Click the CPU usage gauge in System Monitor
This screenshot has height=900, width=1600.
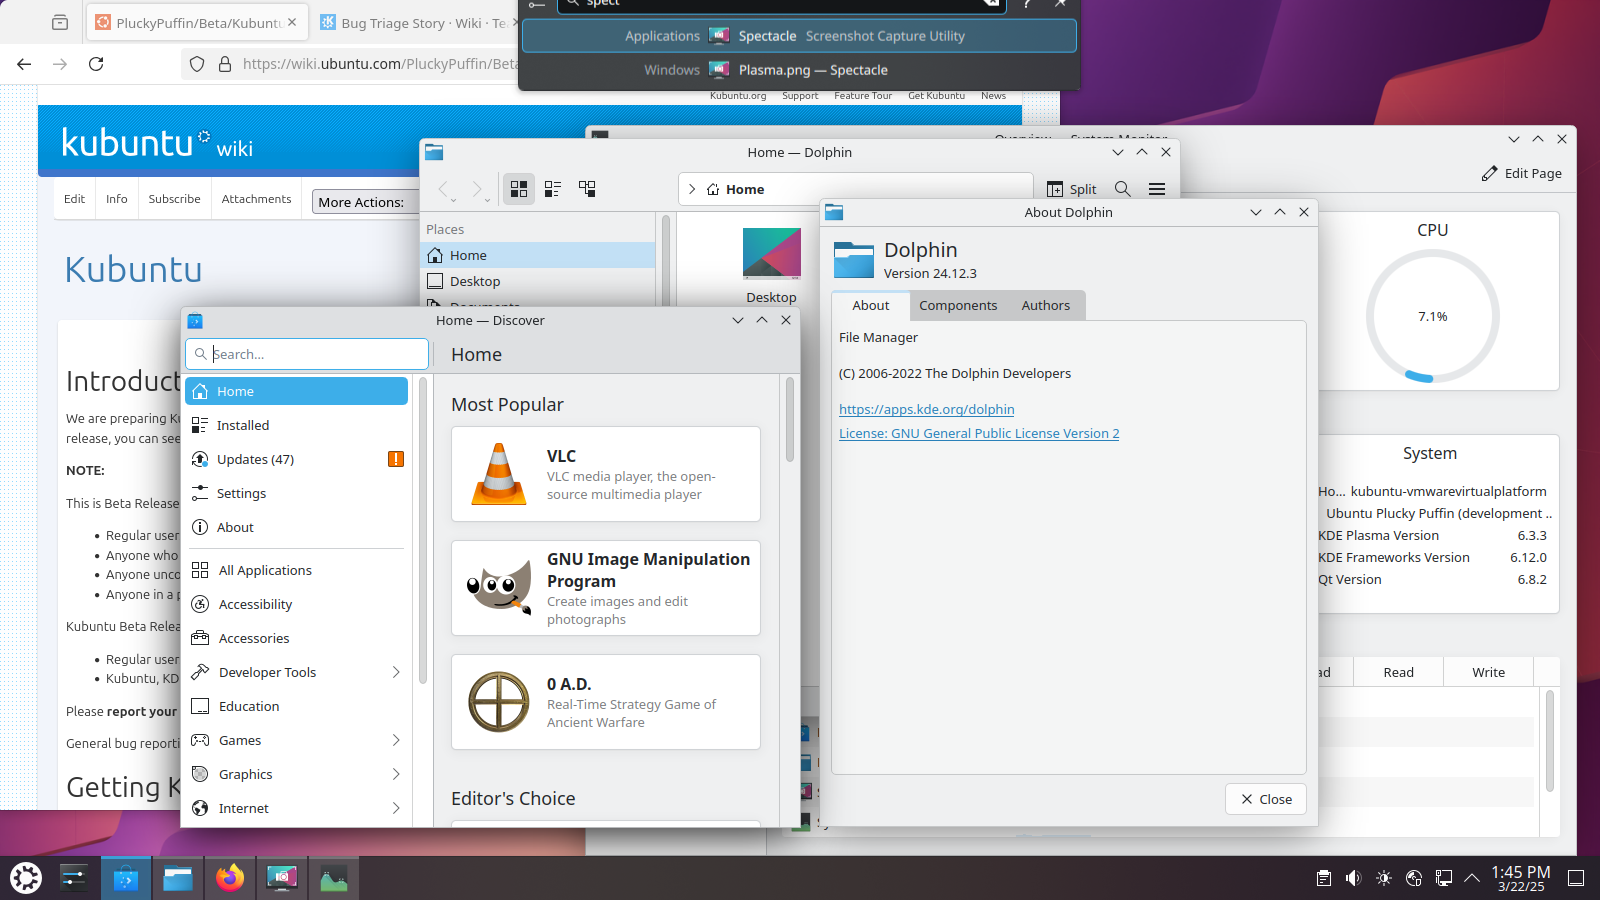(1432, 316)
